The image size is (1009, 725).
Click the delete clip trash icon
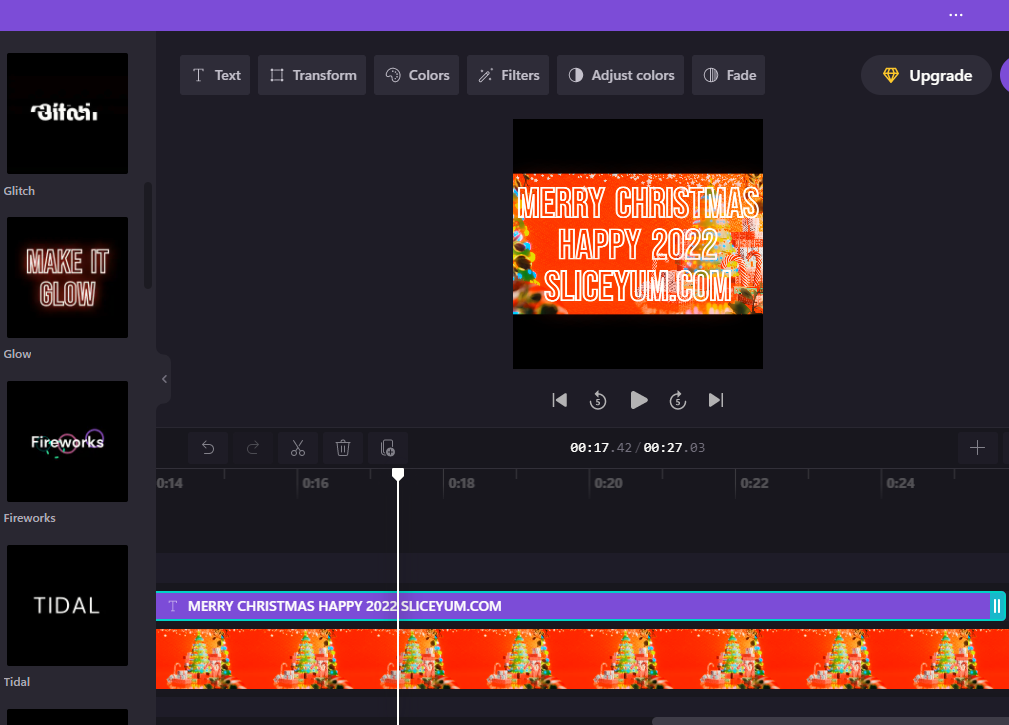coord(342,448)
